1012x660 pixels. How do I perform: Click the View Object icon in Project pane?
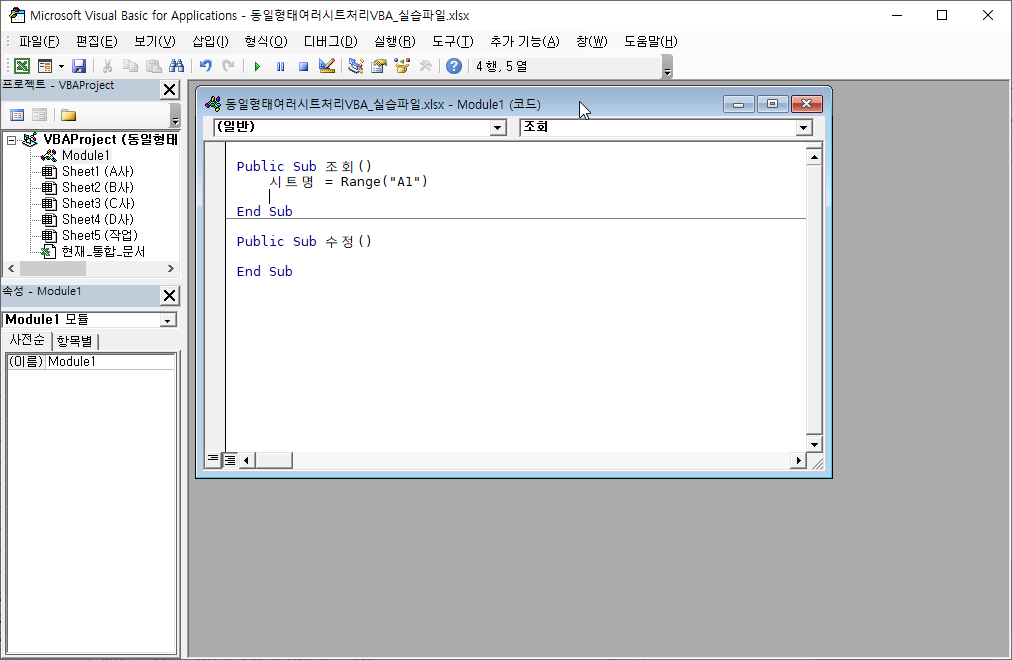(39, 115)
